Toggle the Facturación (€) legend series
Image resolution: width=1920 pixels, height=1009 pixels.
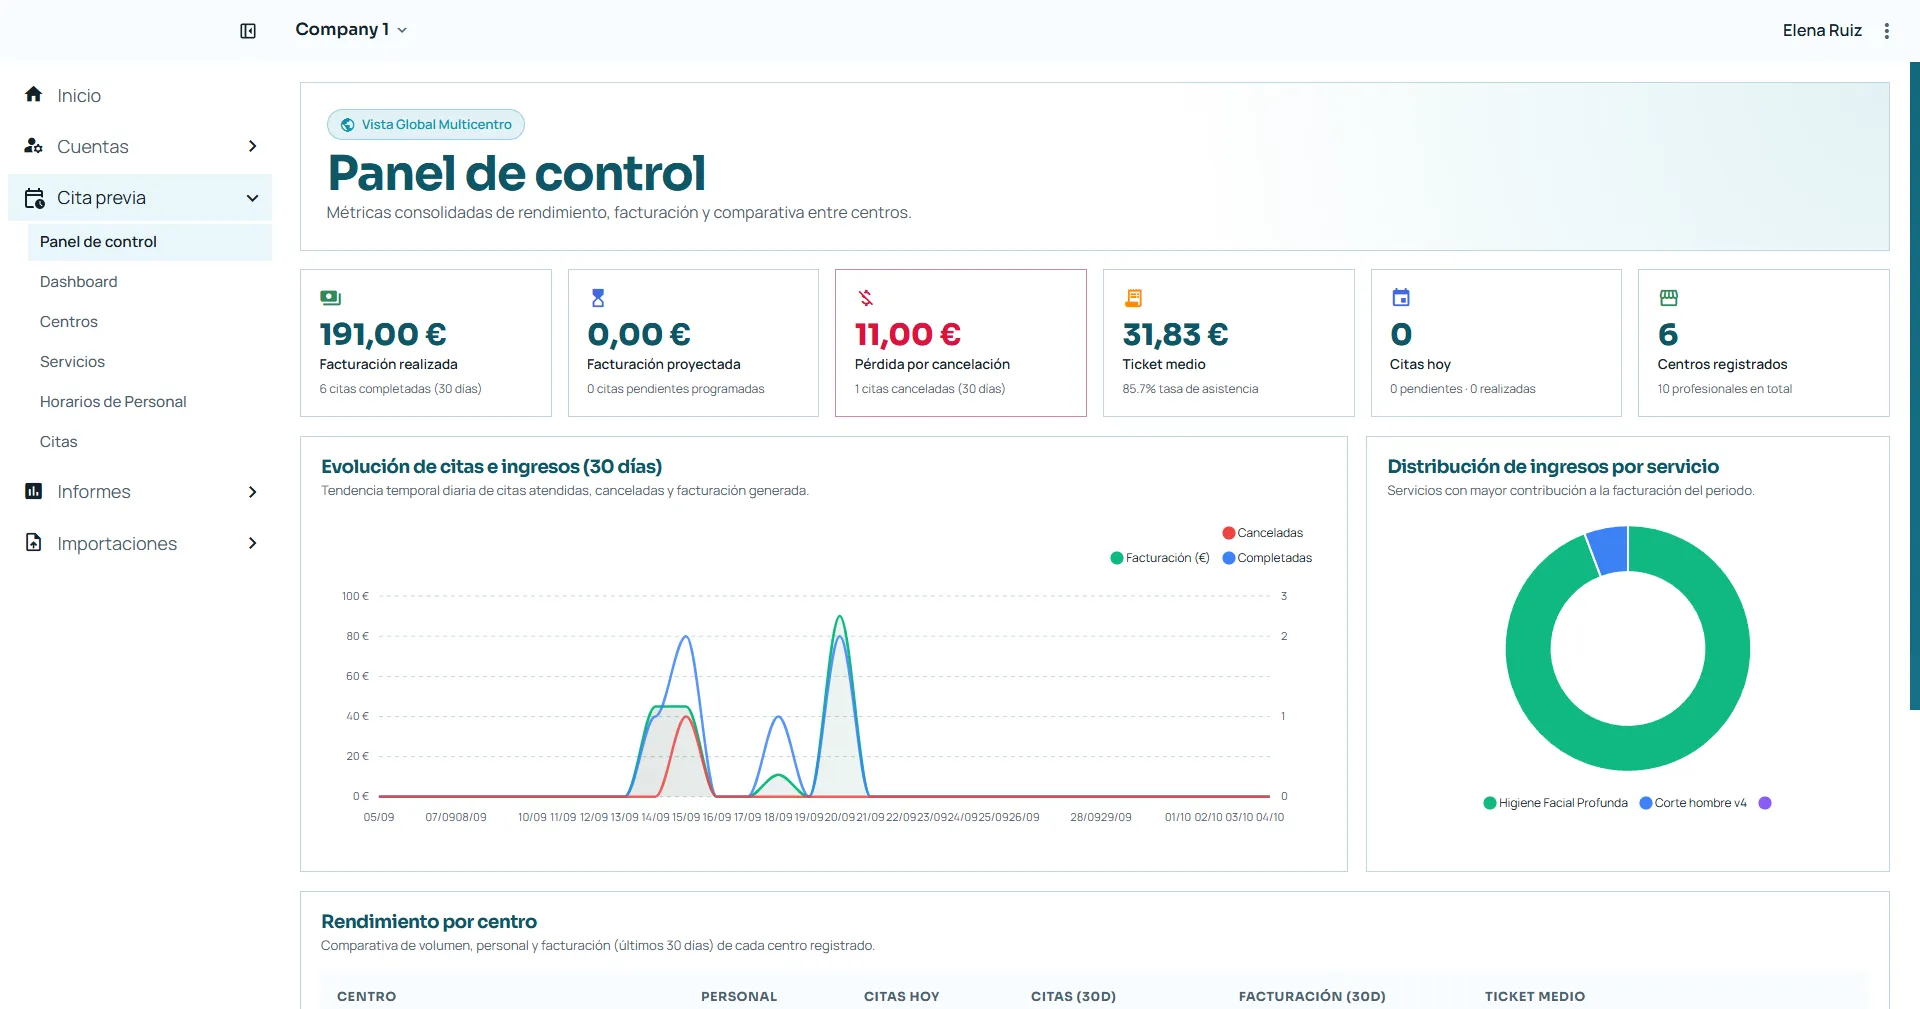[x=1160, y=558]
